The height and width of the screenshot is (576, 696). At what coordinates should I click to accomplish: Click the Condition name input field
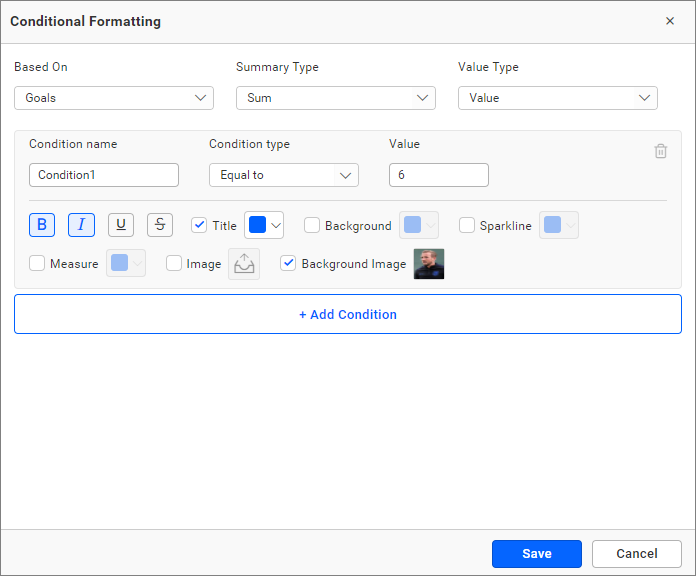pyautogui.click(x=104, y=175)
